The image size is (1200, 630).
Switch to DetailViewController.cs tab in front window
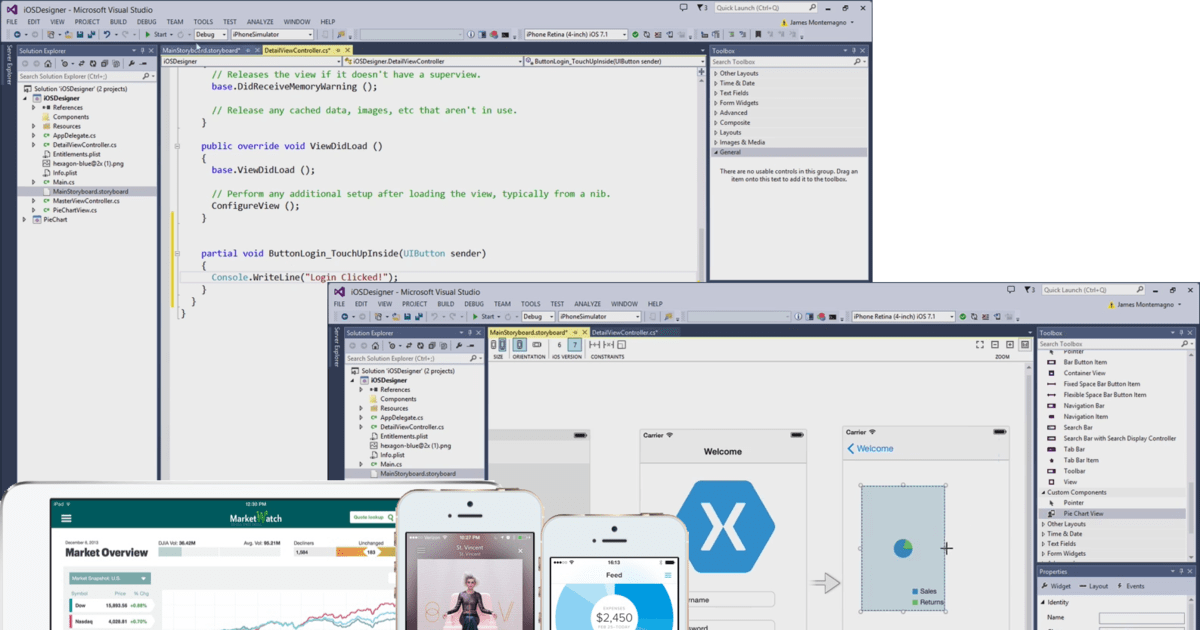(625, 332)
